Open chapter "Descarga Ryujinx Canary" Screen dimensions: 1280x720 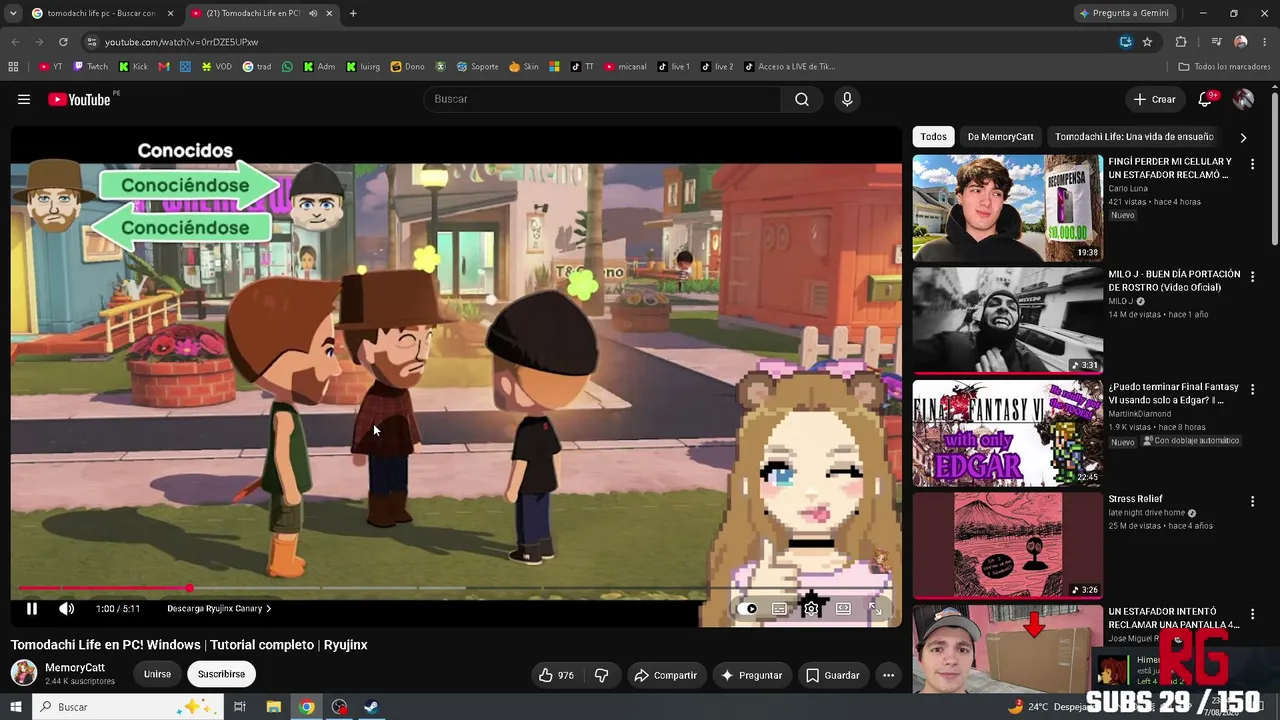click(x=219, y=608)
